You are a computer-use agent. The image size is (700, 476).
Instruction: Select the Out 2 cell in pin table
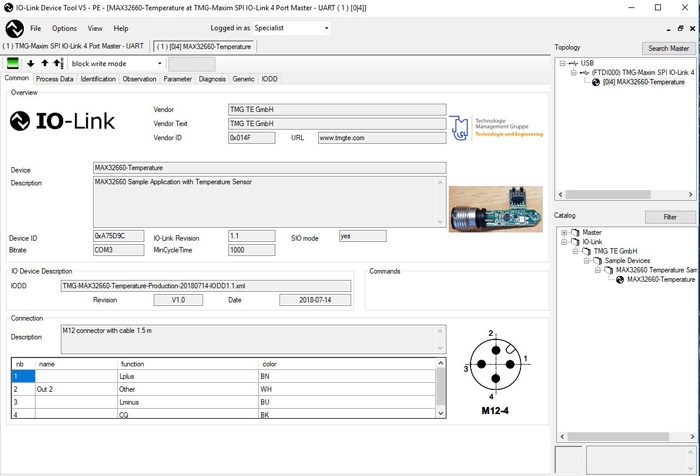pos(76,389)
